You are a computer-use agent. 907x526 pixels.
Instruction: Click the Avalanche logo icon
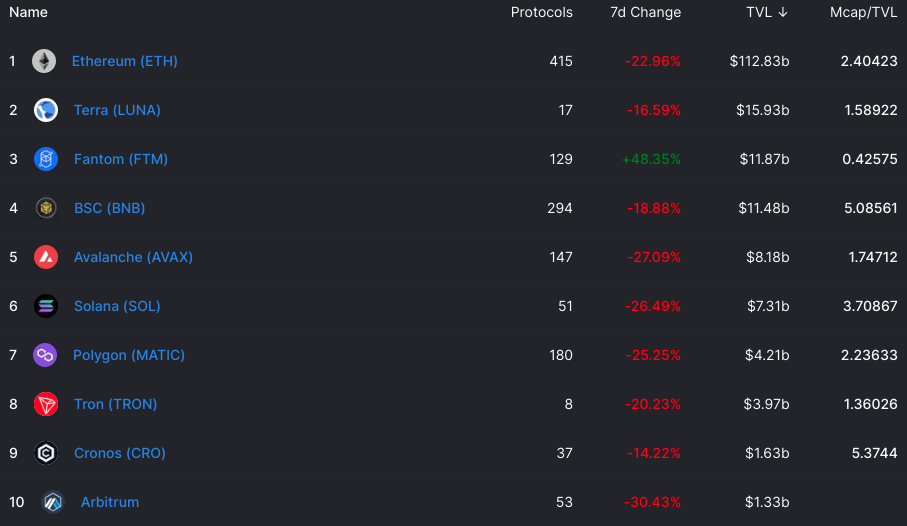pyautogui.click(x=46, y=257)
